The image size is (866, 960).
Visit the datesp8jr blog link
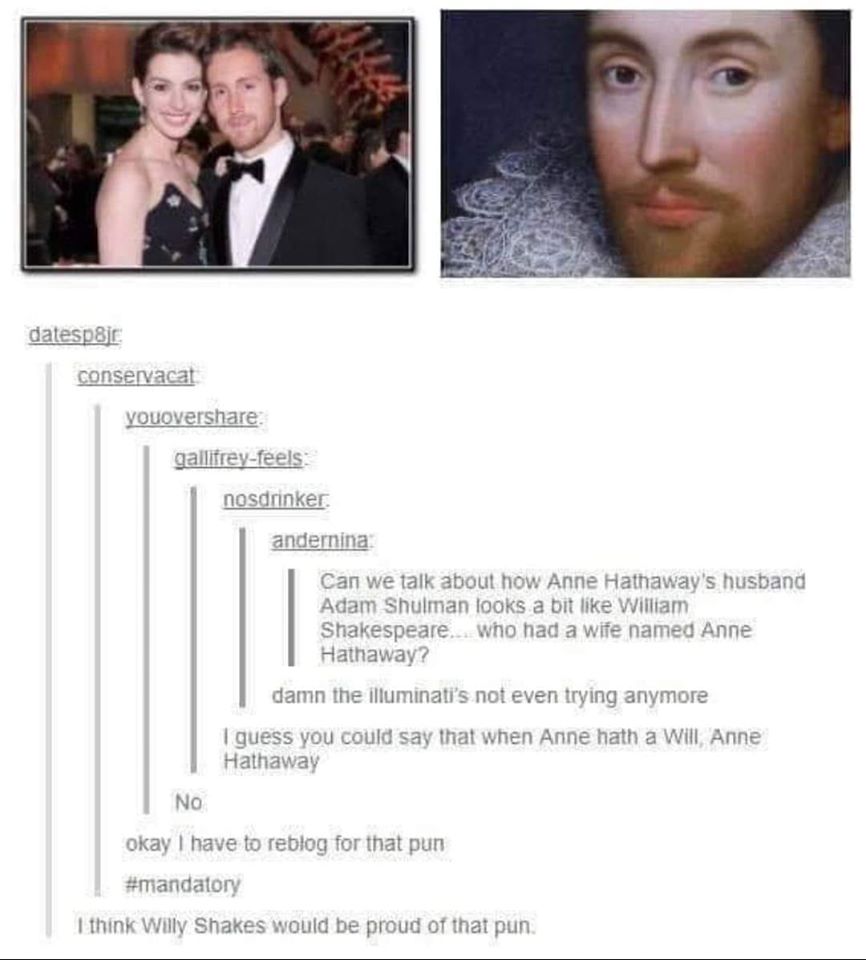74,335
